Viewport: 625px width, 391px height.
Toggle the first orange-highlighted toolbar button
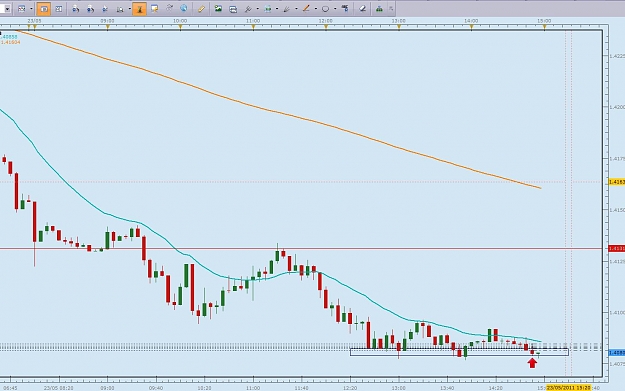click(x=43, y=8)
